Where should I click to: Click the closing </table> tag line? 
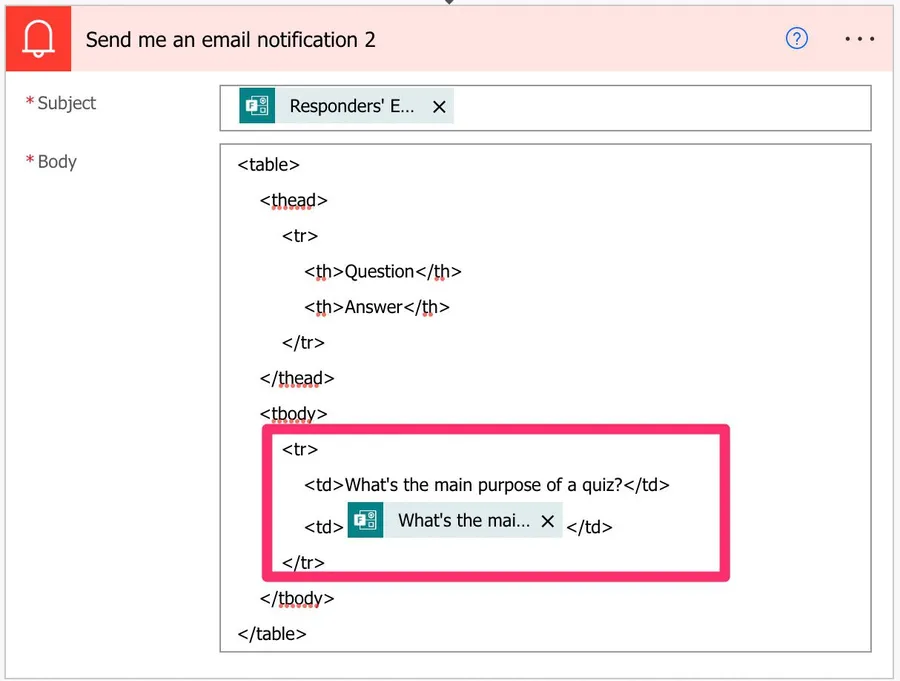[272, 633]
